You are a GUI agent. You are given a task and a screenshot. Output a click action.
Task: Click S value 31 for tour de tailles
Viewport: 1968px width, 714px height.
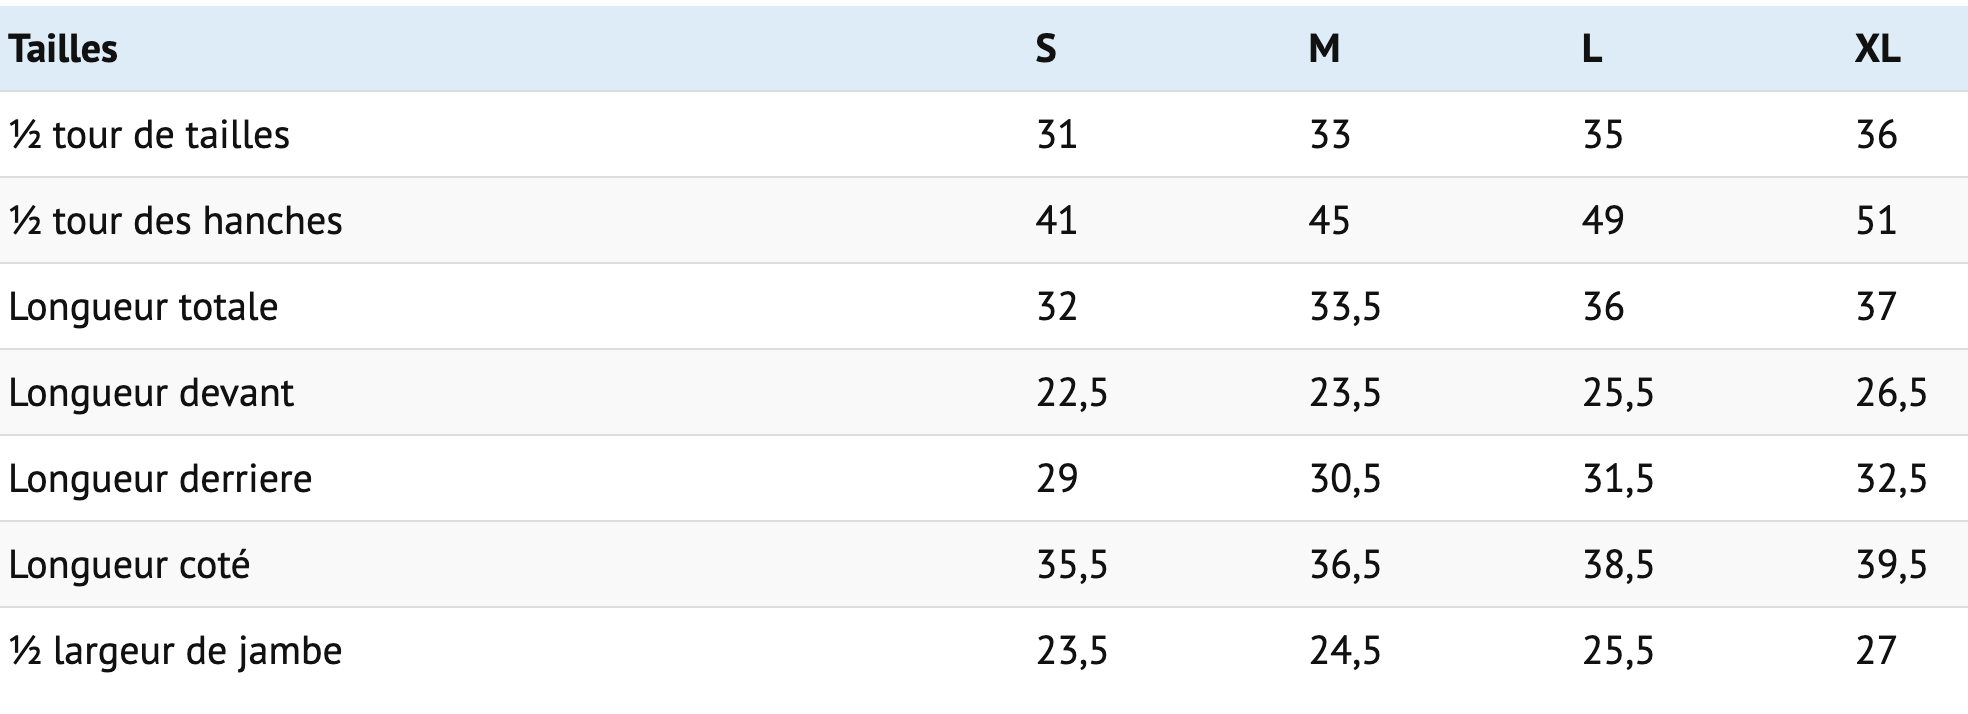tap(1056, 135)
